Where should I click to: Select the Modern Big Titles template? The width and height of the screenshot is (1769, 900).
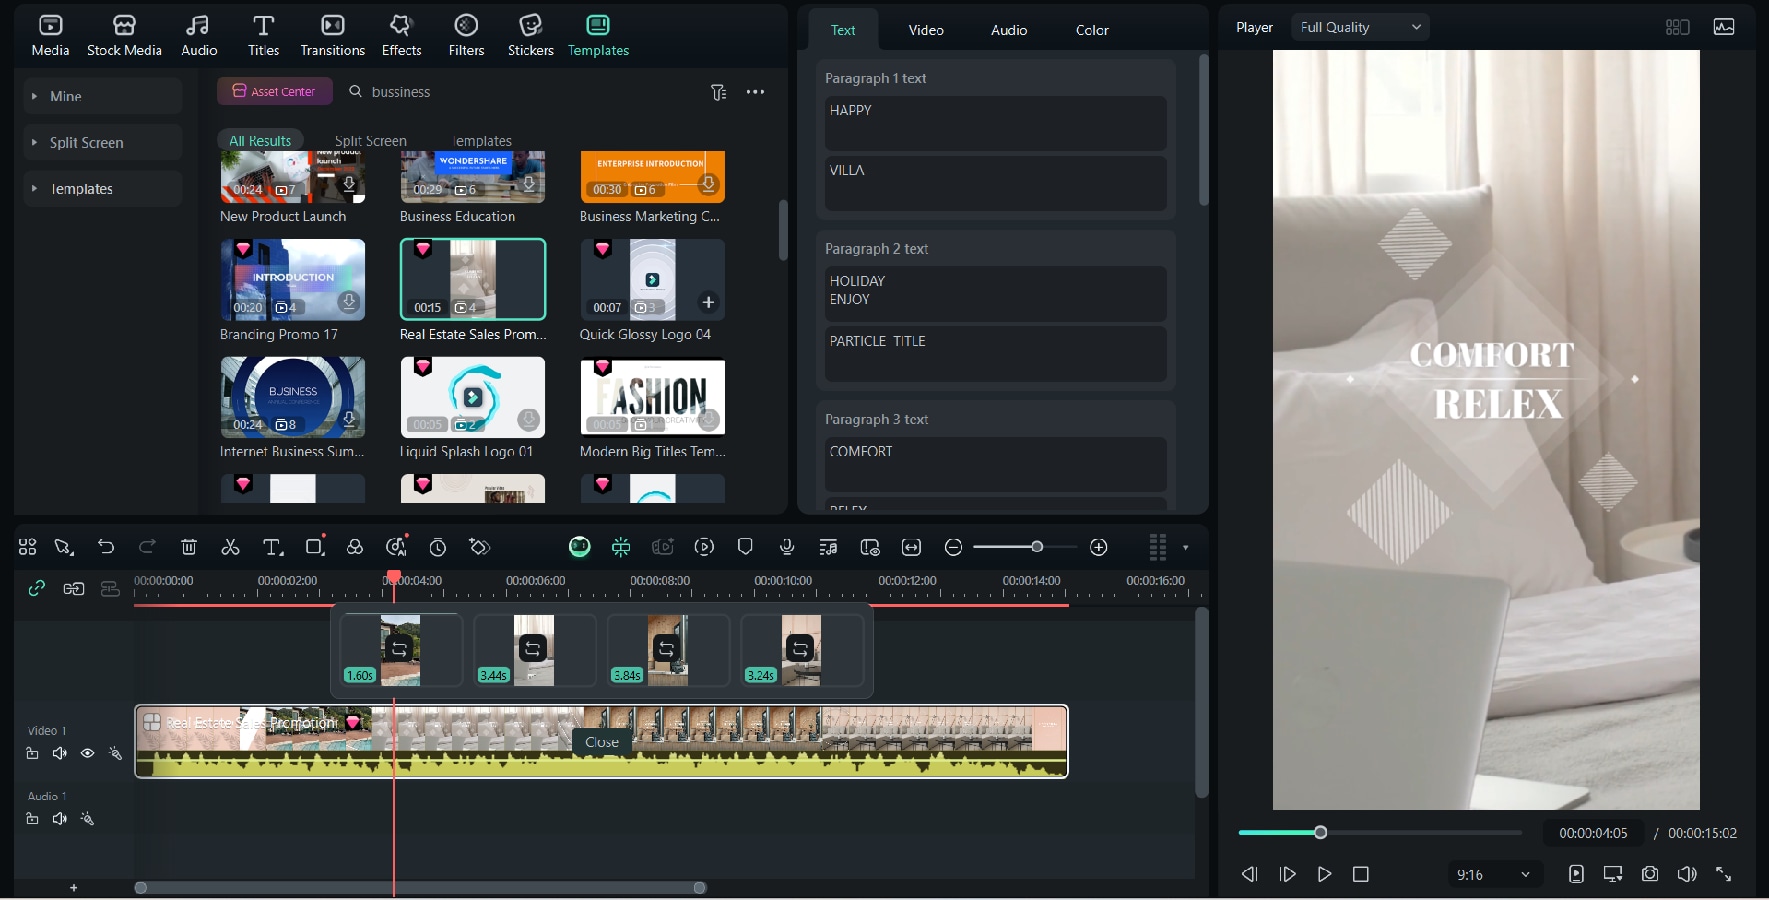click(652, 397)
